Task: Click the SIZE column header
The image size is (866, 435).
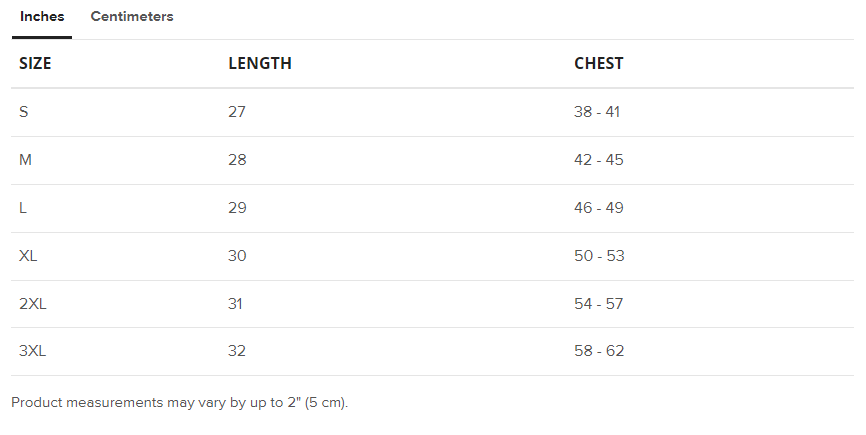Action: [35, 63]
